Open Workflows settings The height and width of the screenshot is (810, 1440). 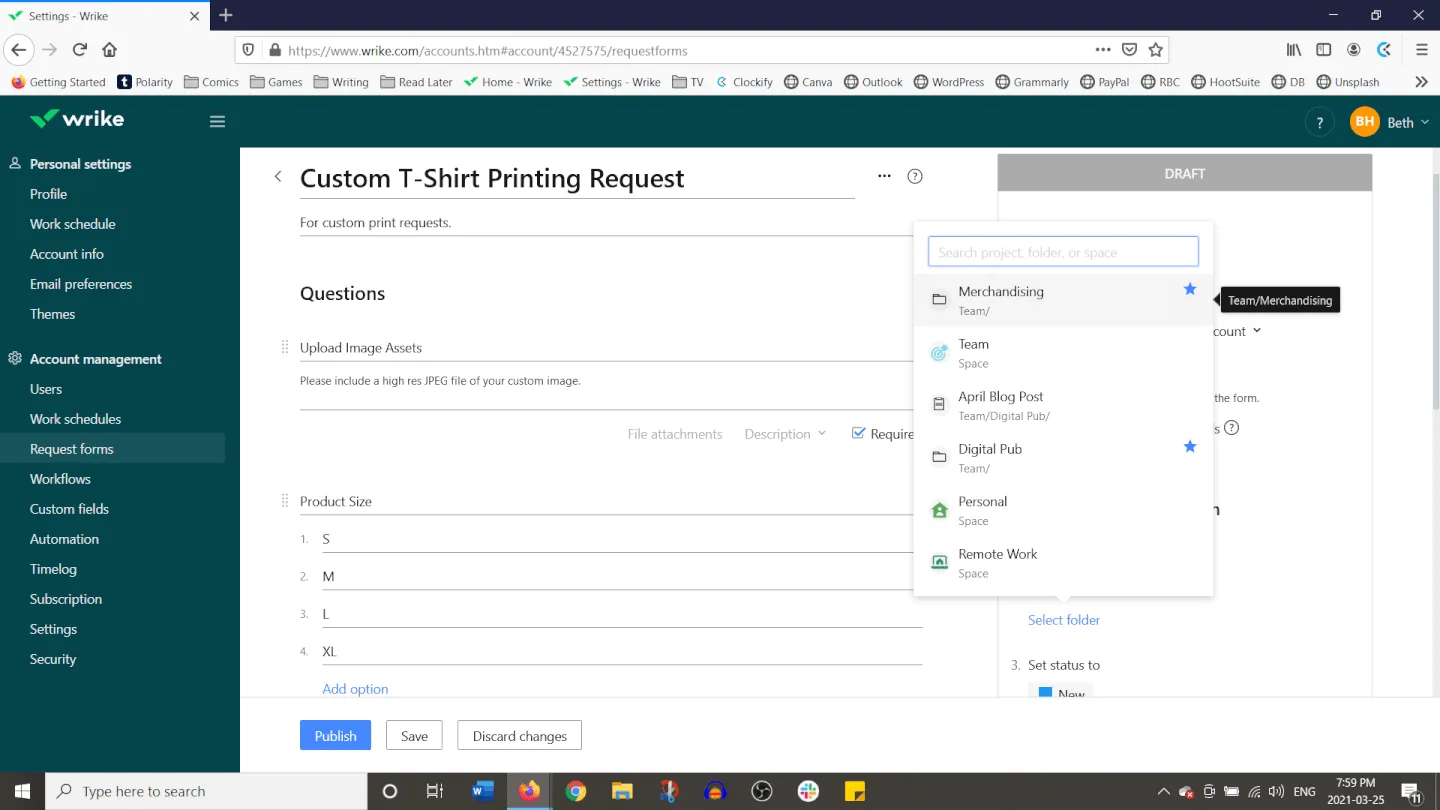coord(60,479)
